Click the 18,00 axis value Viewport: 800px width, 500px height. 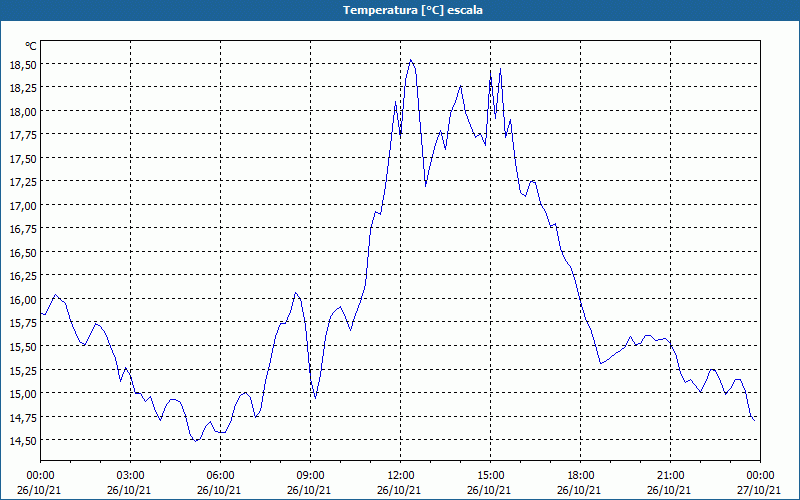pos(23,112)
